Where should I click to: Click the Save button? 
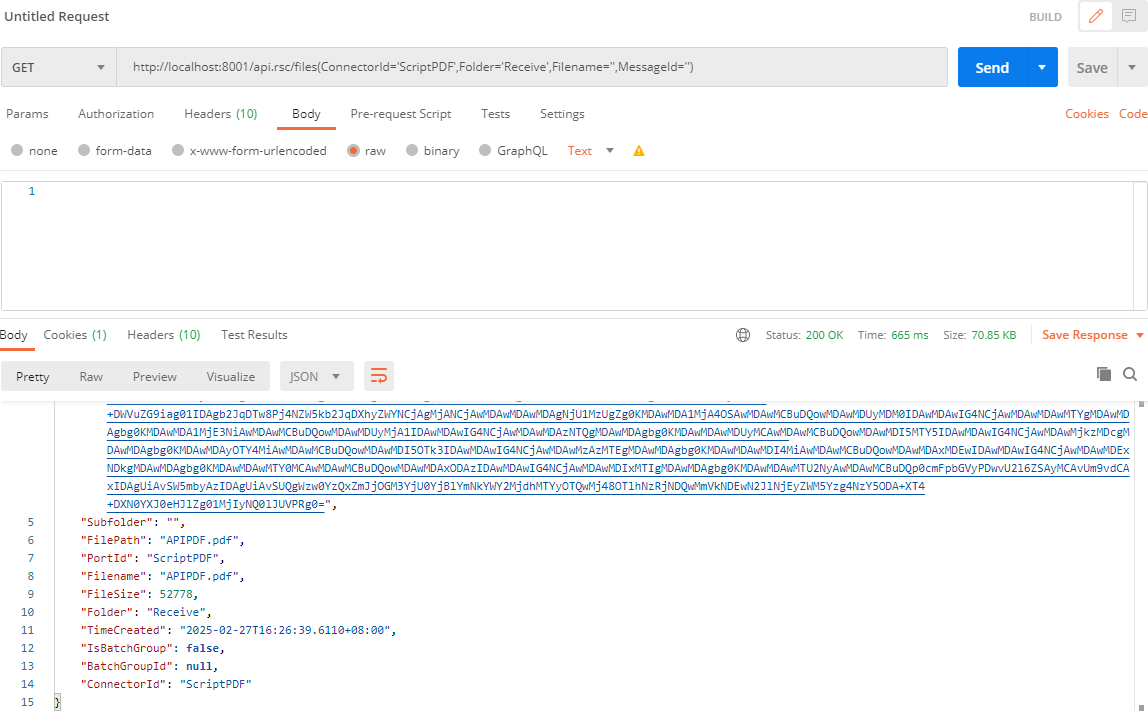1092,67
